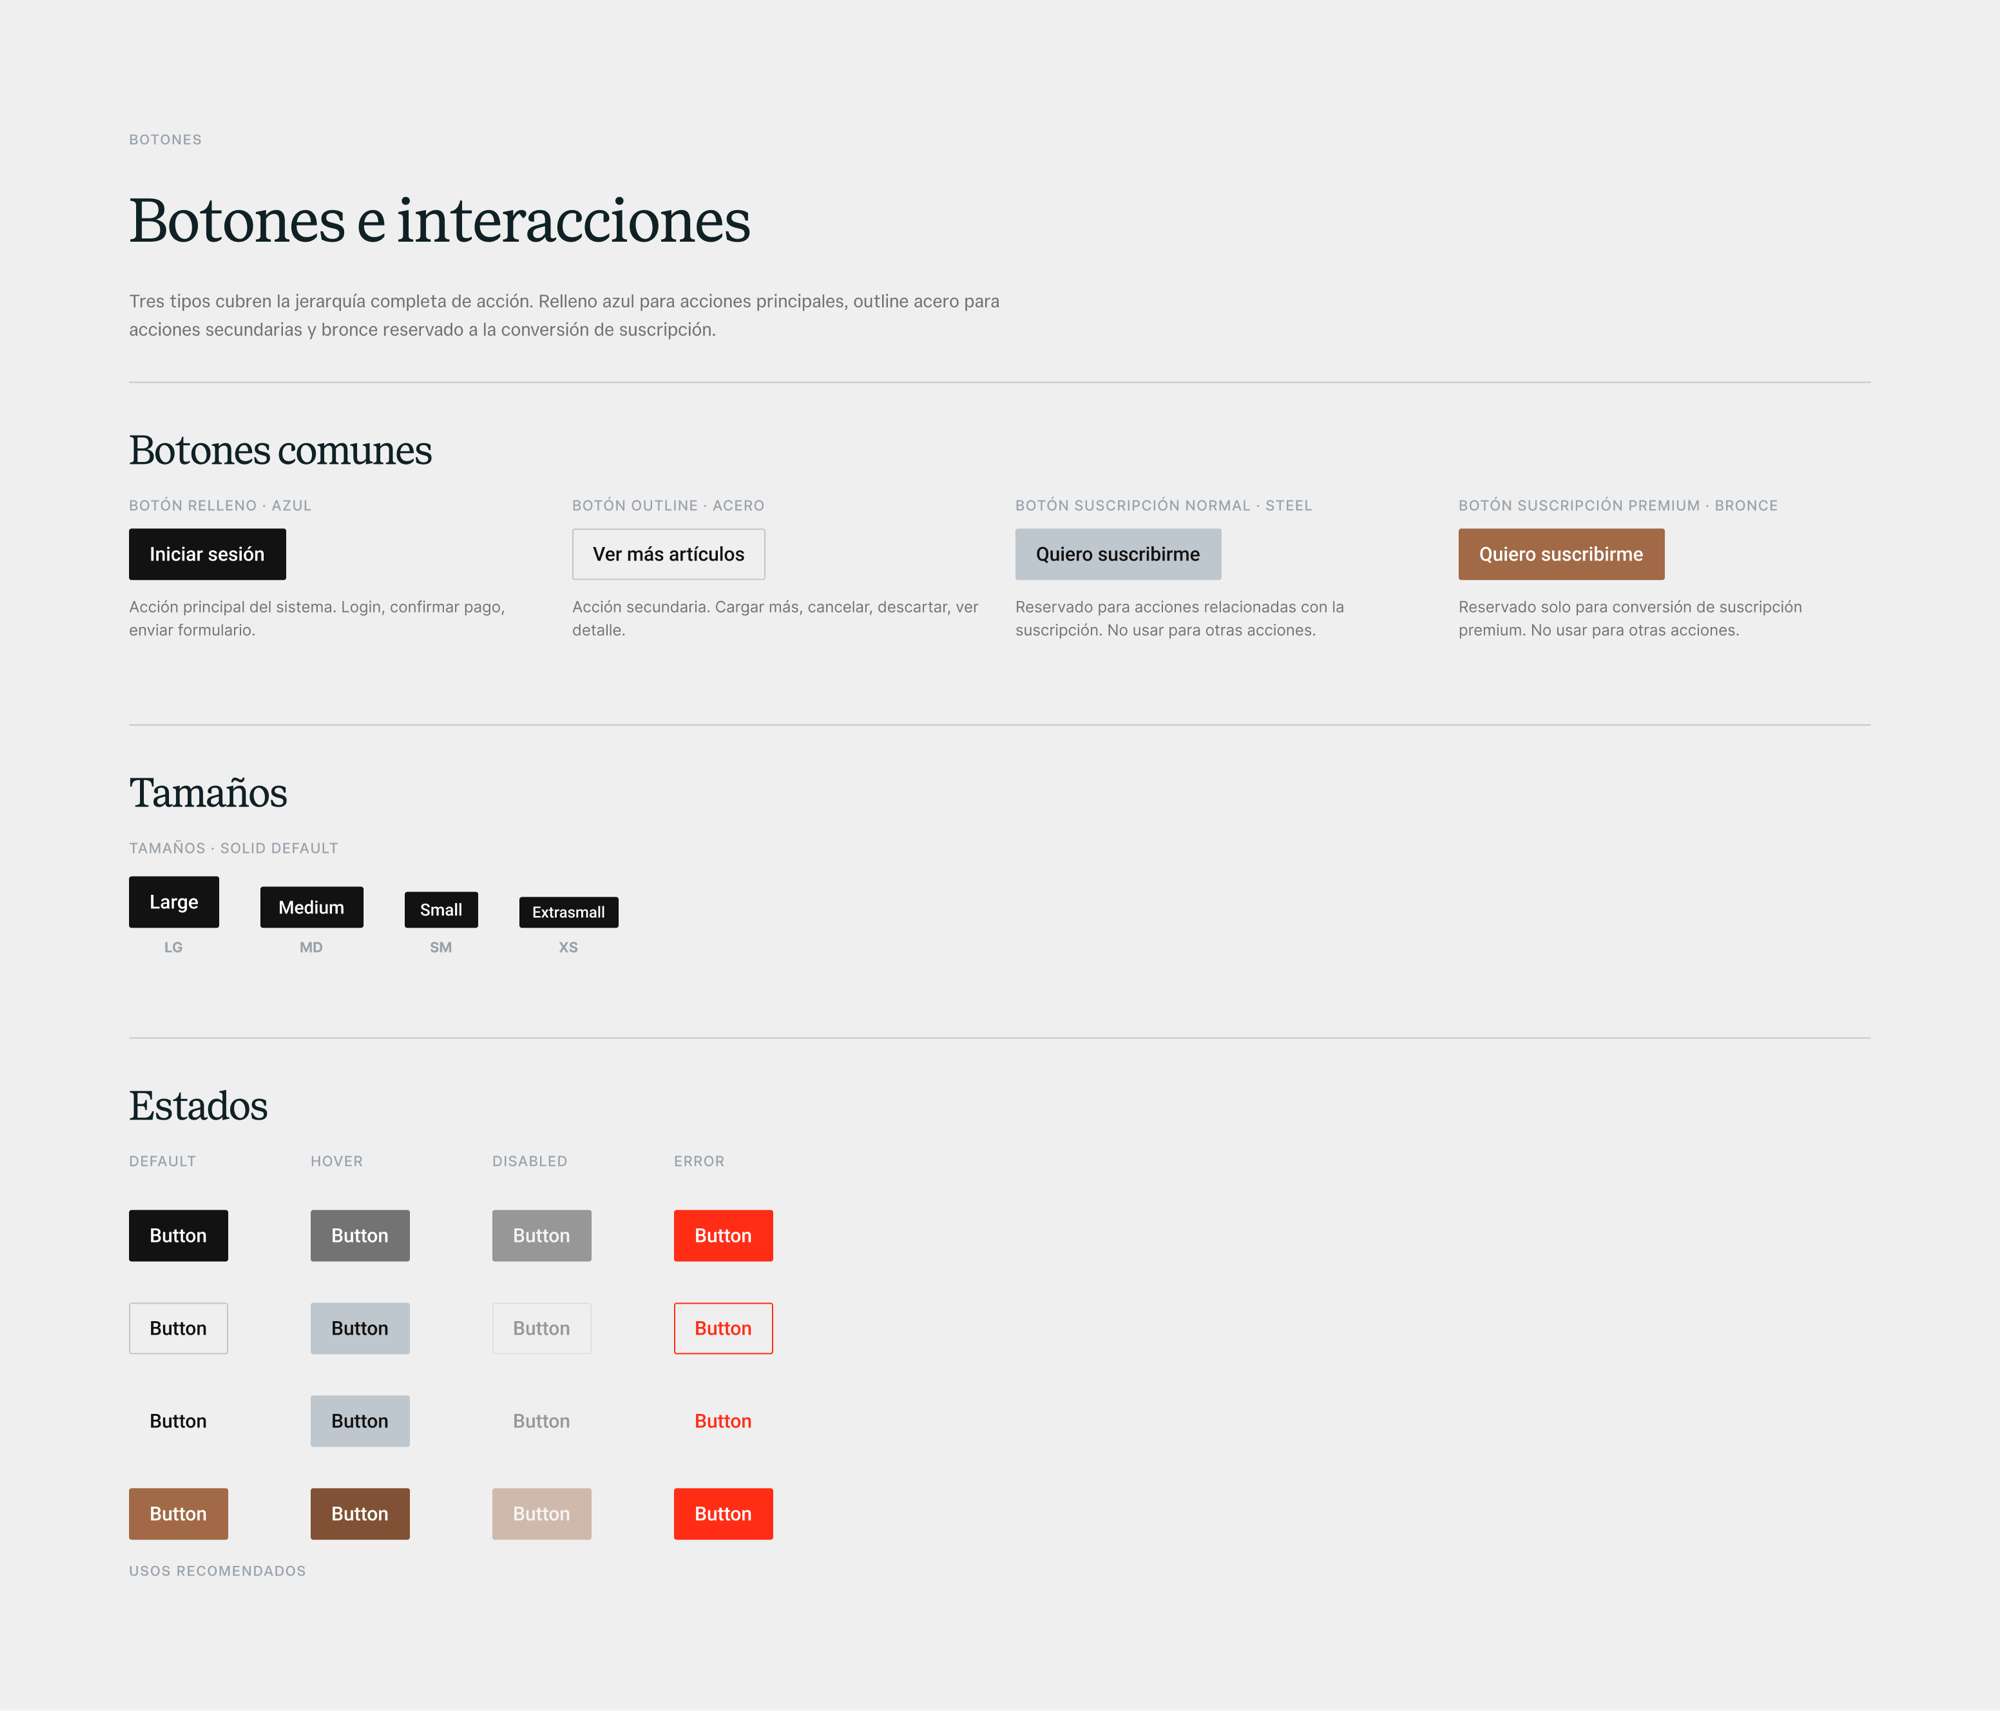
Task: Click the bronze default Button
Action: [178, 1515]
